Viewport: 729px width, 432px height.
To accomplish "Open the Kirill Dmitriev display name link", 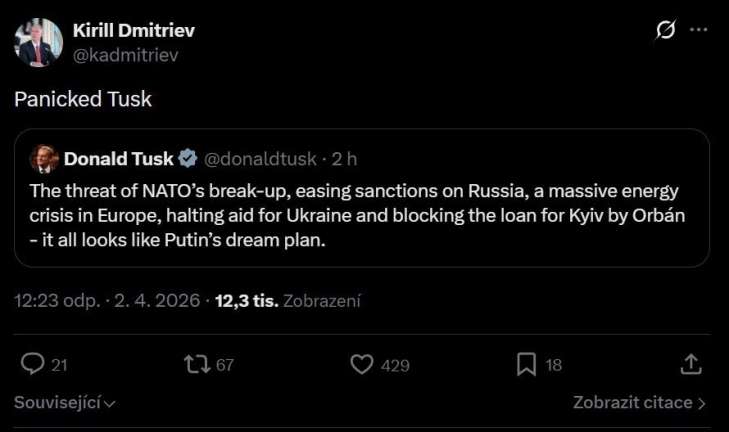I will 134,30.
